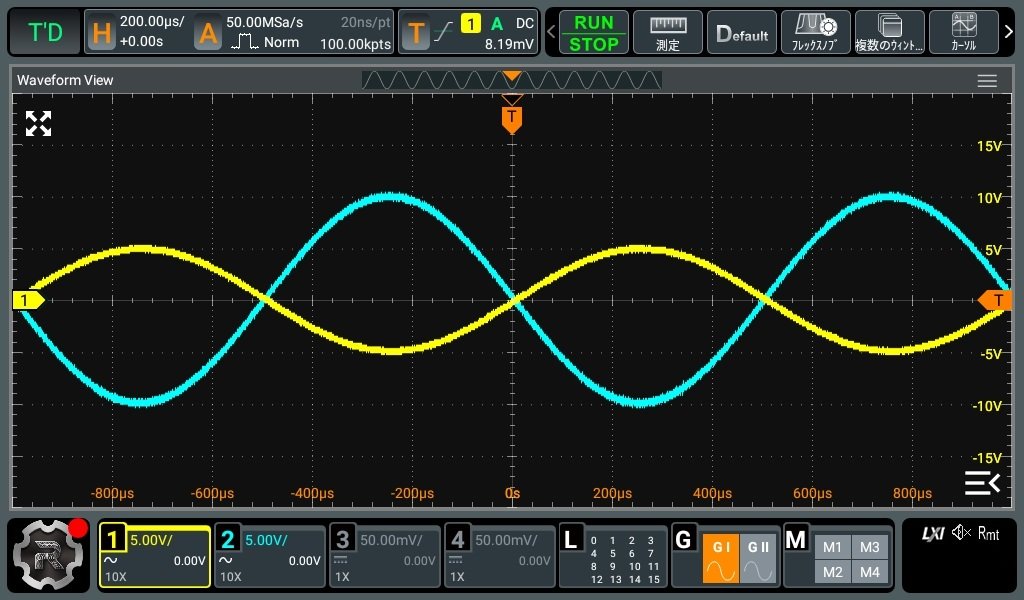Click the right arrow of the toolbar
The width and height of the screenshot is (1024, 600).
tap(1009, 31)
